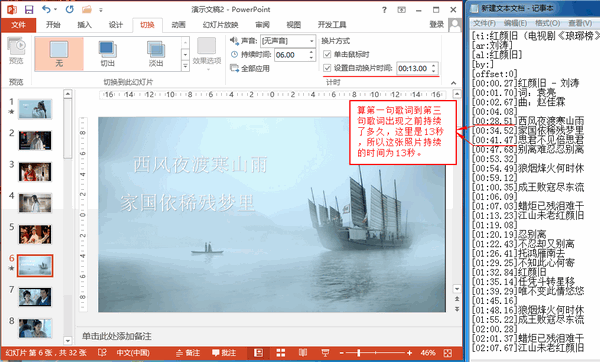The image size is (600, 362).
Task: Select the 无 (none) transition
Action: (59, 54)
